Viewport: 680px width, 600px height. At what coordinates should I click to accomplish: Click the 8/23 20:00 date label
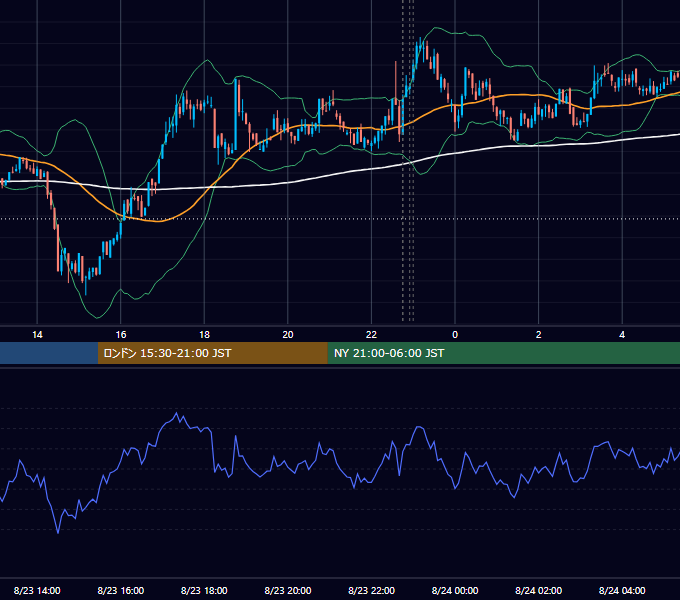coord(288,590)
